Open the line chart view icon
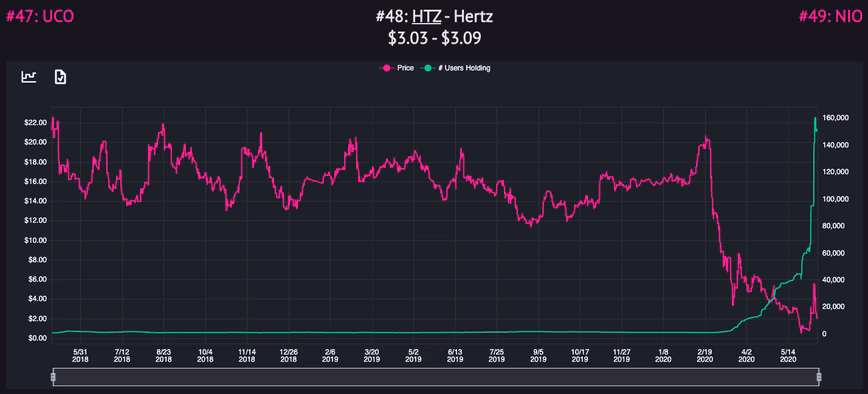The width and height of the screenshot is (868, 394). [x=29, y=77]
